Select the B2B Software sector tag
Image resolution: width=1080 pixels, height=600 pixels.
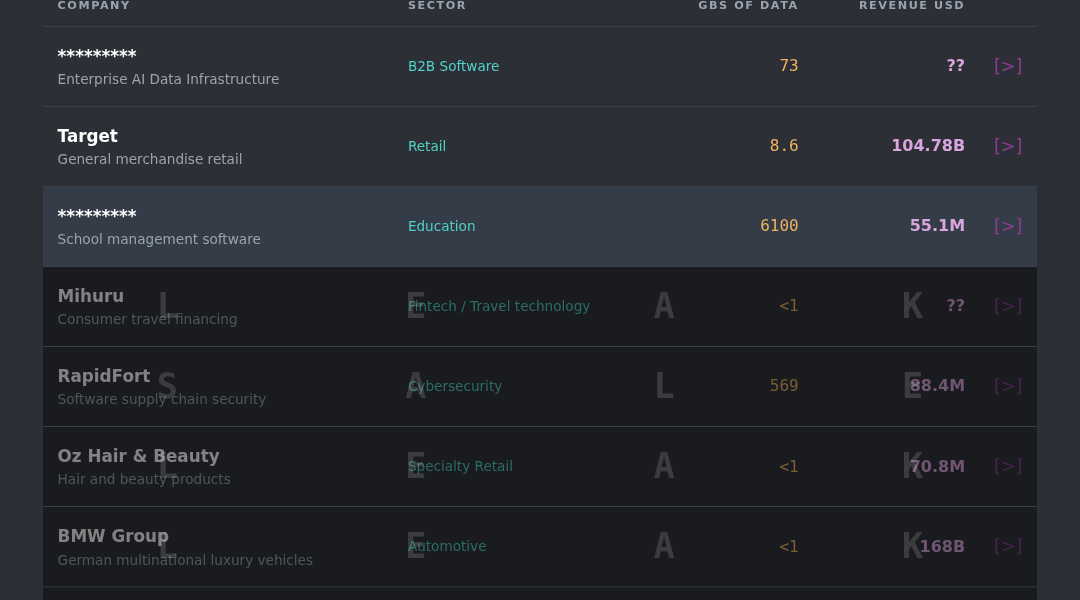point(453,66)
